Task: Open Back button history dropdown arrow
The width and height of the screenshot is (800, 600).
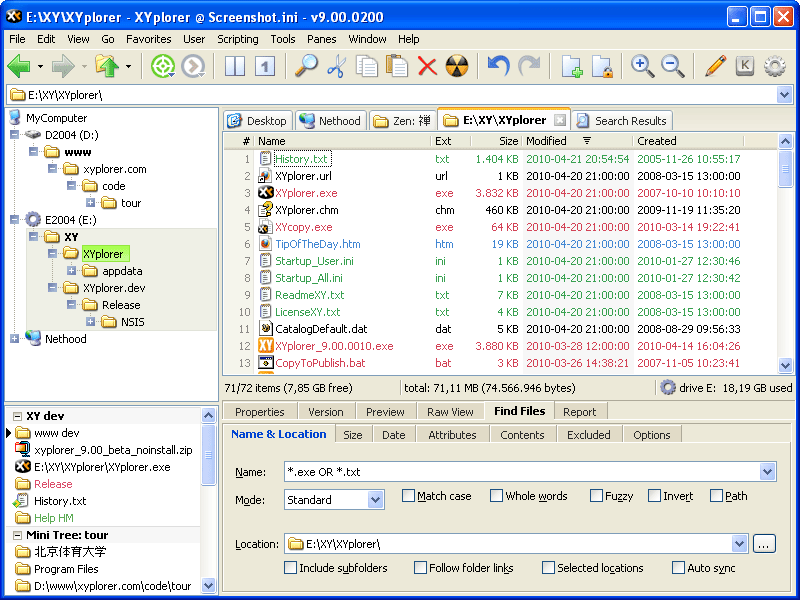Action: (x=40, y=66)
